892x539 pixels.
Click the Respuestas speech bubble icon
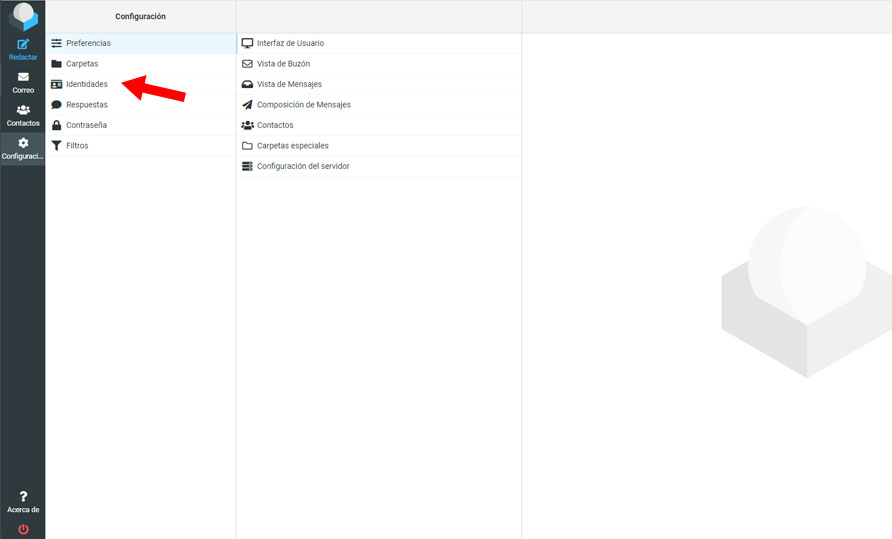pyautogui.click(x=56, y=105)
